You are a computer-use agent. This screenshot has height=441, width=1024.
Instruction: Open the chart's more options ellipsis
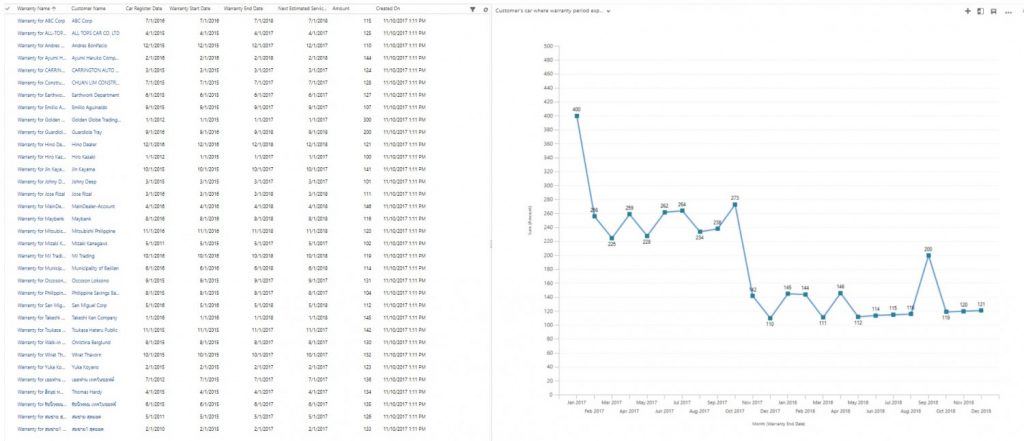(x=1007, y=10)
